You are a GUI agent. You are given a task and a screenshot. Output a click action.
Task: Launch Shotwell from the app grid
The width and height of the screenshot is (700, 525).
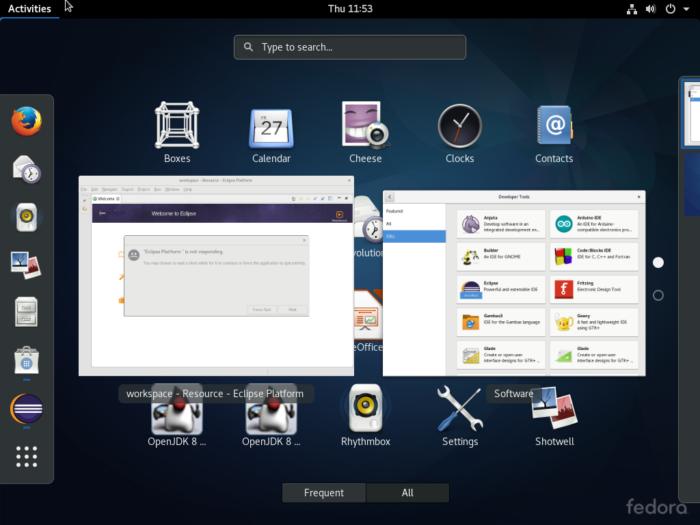[x=554, y=415]
